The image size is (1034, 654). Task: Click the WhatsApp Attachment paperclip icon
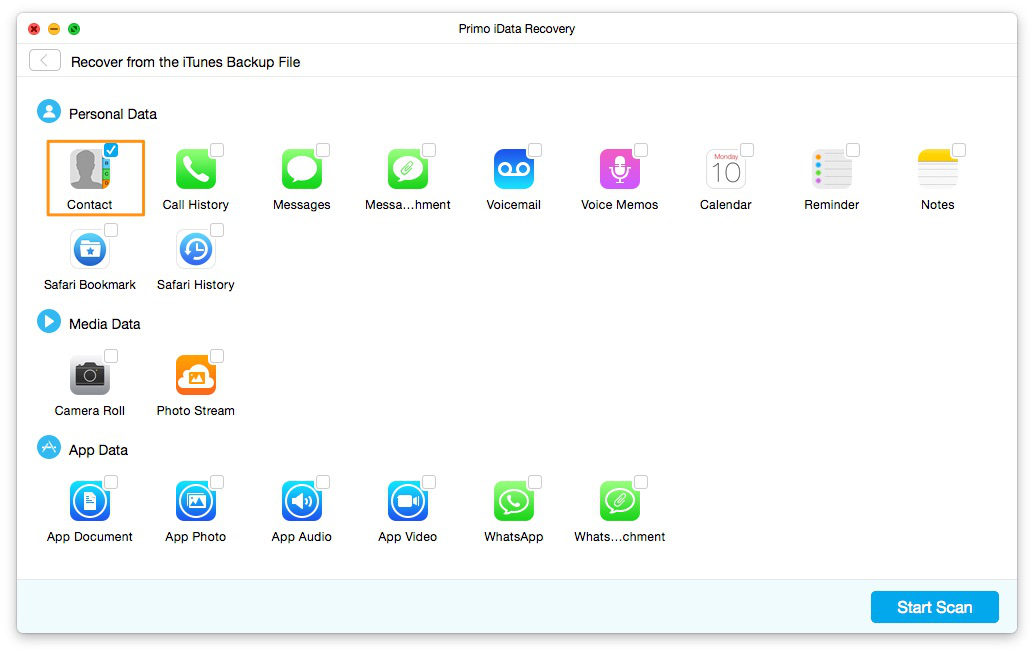tap(620, 501)
